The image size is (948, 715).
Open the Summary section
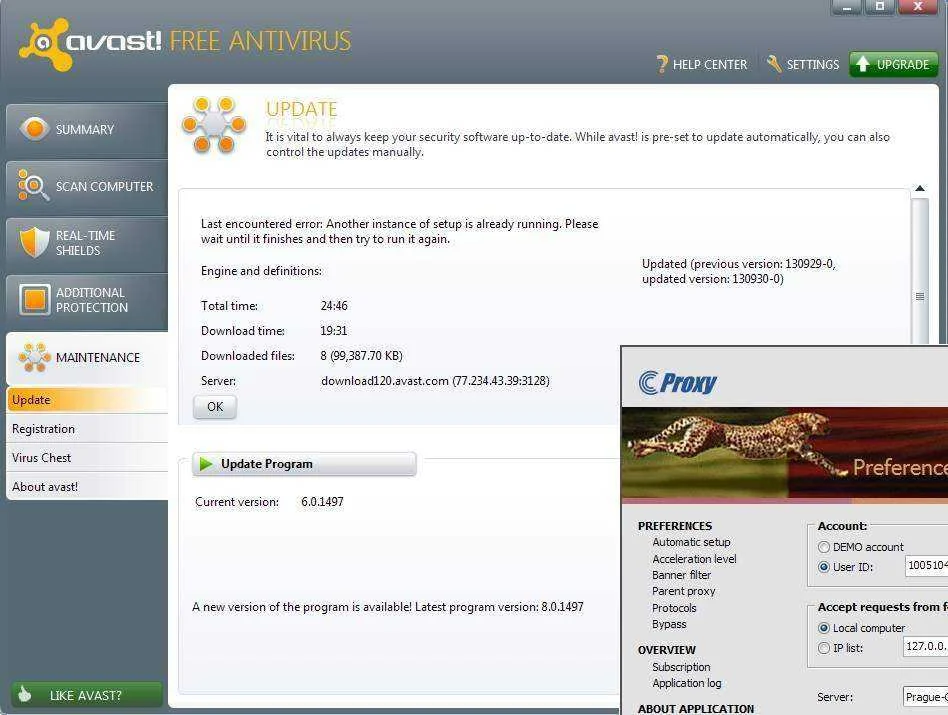[x=86, y=129]
